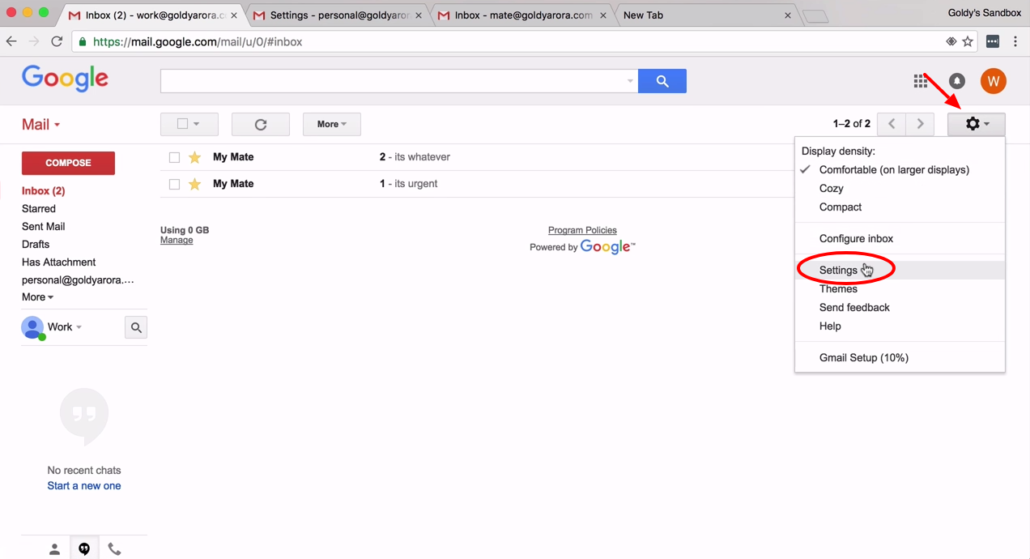The width and height of the screenshot is (1030, 559).
Task: Click the refresh mail icon button
Action: [x=261, y=124]
